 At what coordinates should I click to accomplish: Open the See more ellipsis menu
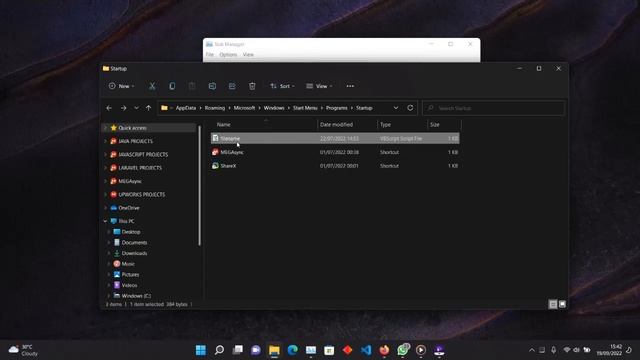click(350, 86)
